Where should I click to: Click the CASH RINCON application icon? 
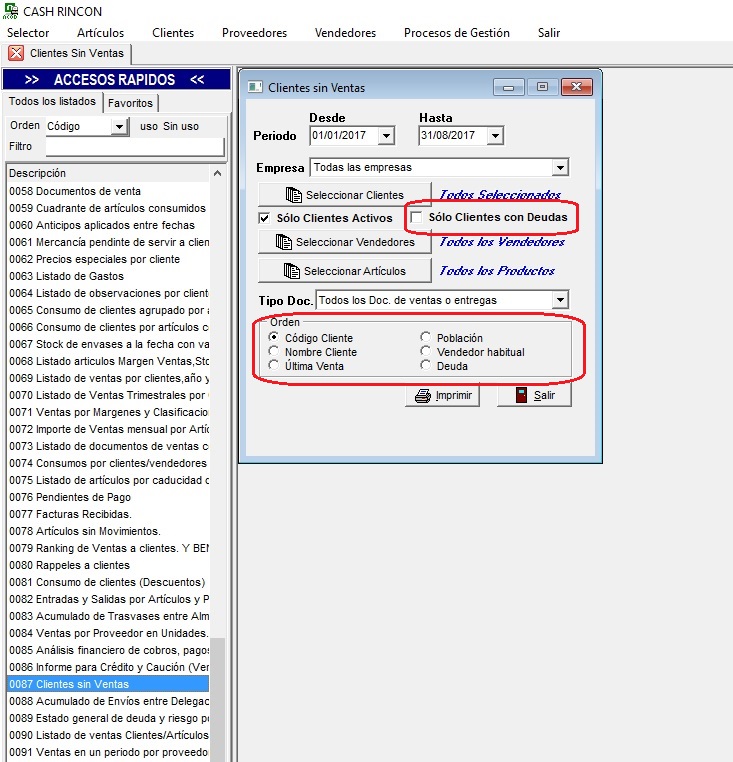click(10, 11)
